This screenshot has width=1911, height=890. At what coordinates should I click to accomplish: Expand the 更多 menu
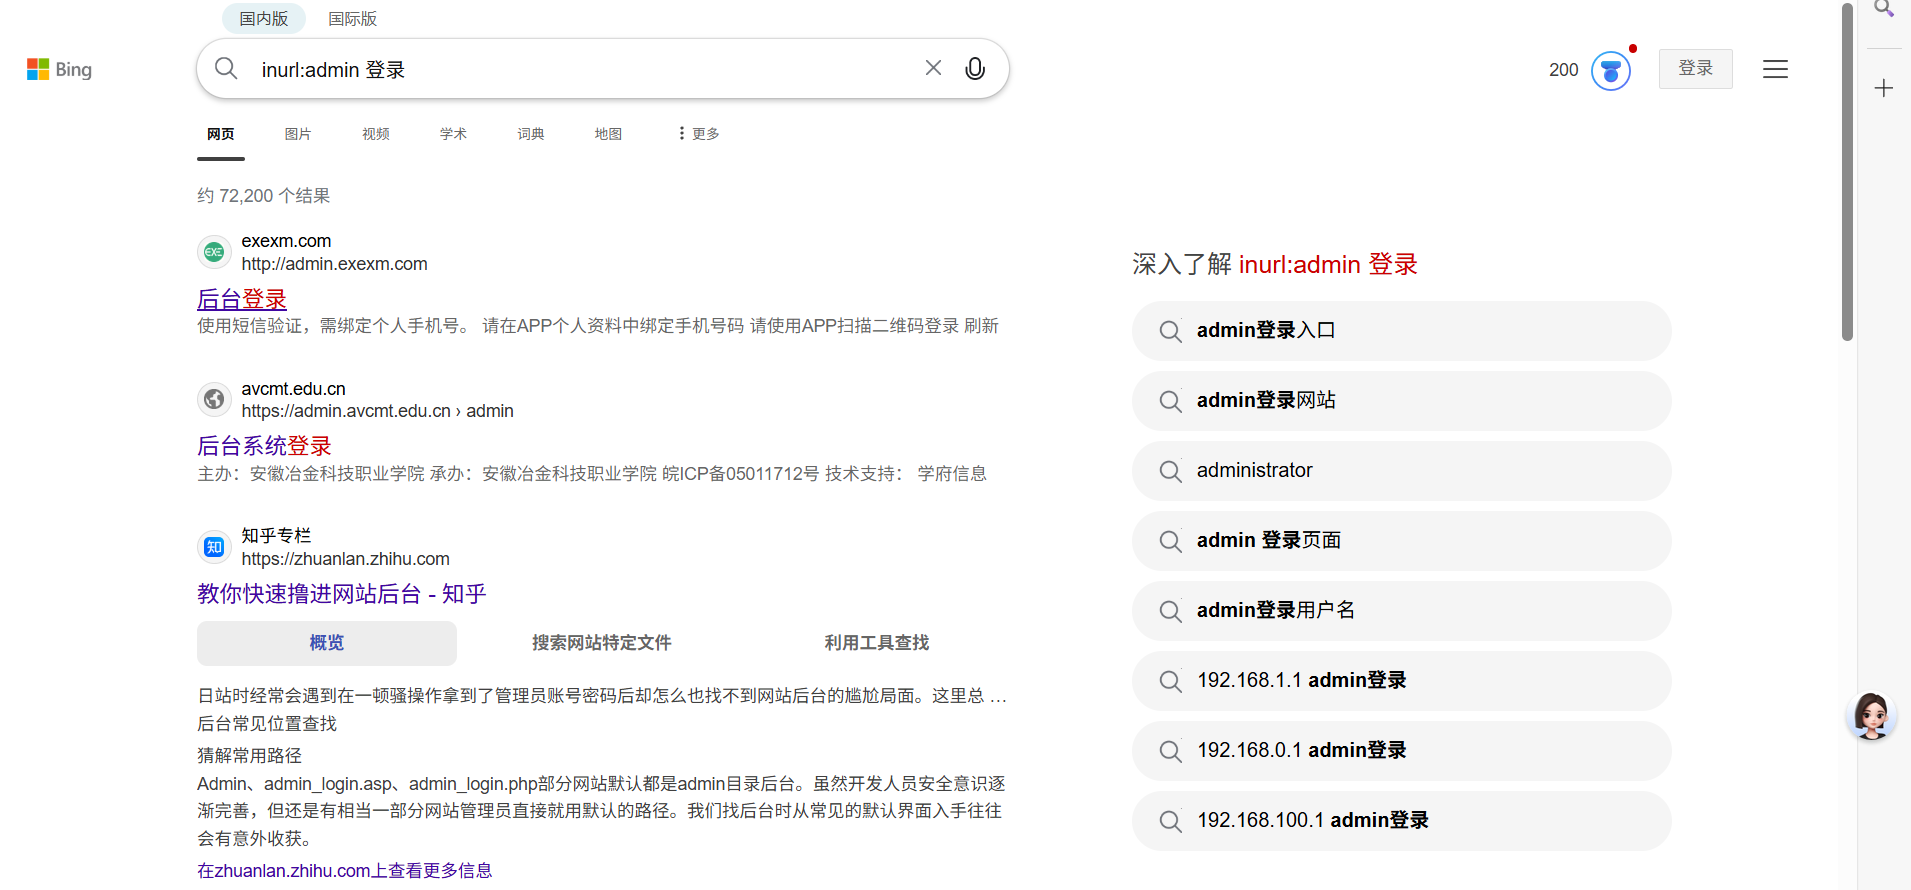(x=698, y=133)
